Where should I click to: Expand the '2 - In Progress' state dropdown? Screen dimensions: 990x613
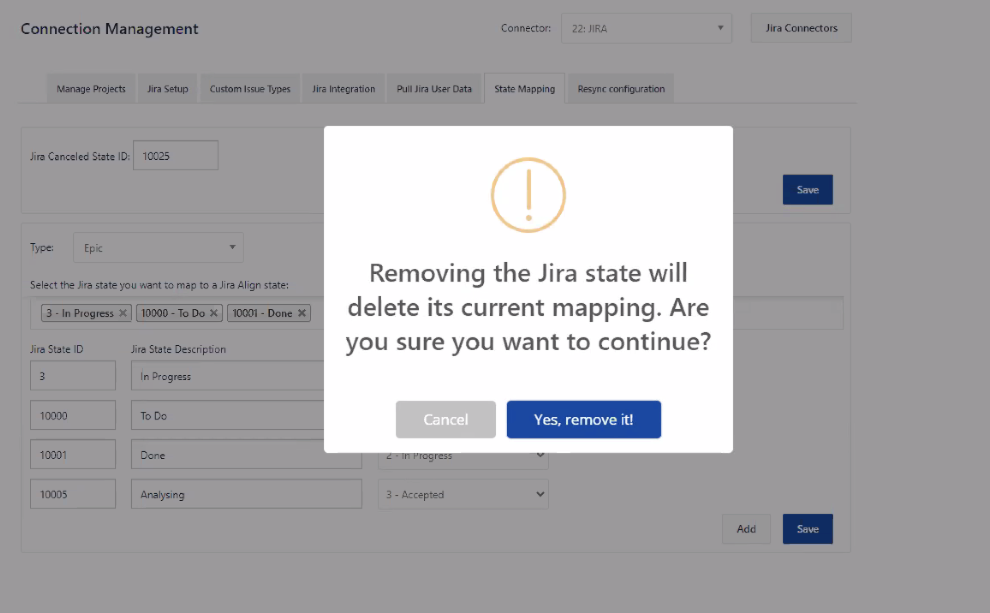tap(463, 455)
